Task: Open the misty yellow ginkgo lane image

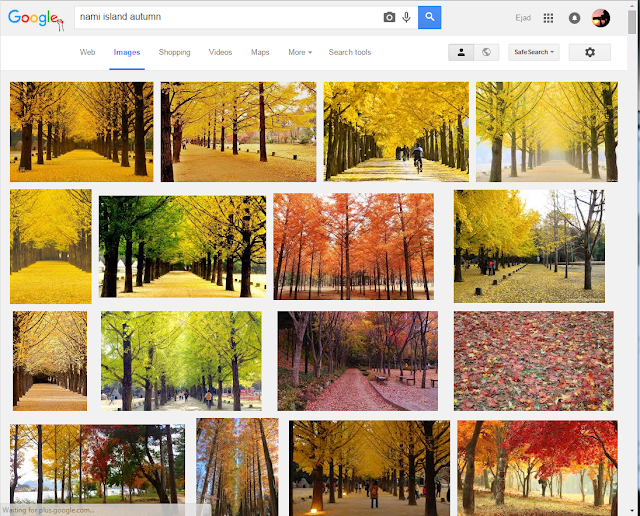Action: tap(547, 132)
